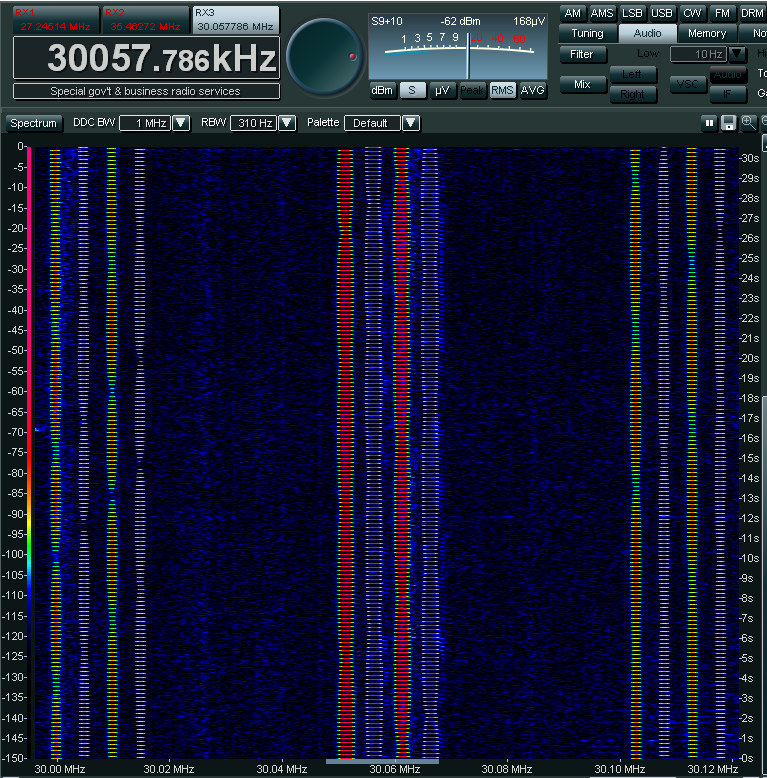Click the band label 'Special gov't & business radio services'
The height and width of the screenshot is (778, 767).
click(146, 91)
